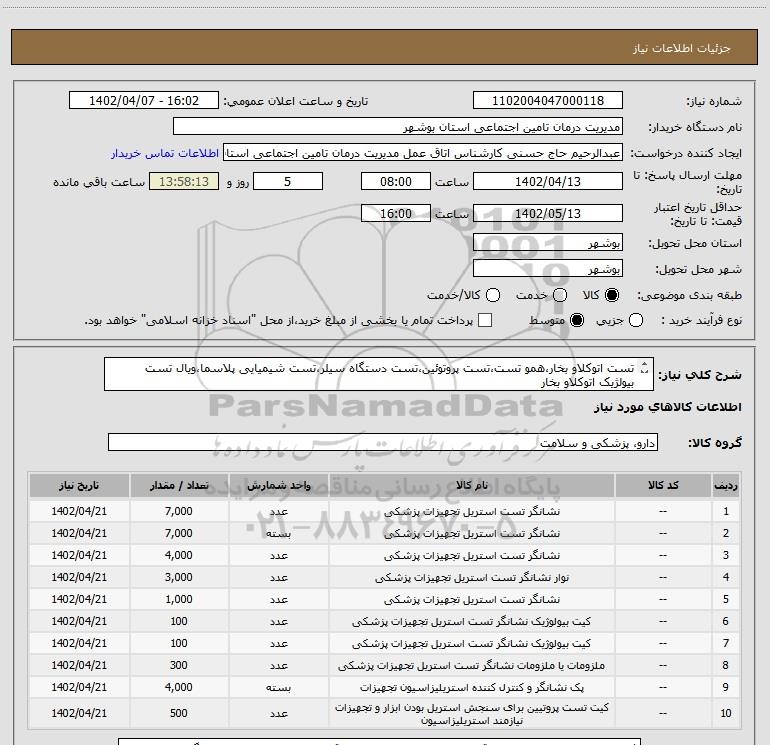The image size is (770, 745).
Task: Click the remaining days field showing 5
Action: pos(288,181)
